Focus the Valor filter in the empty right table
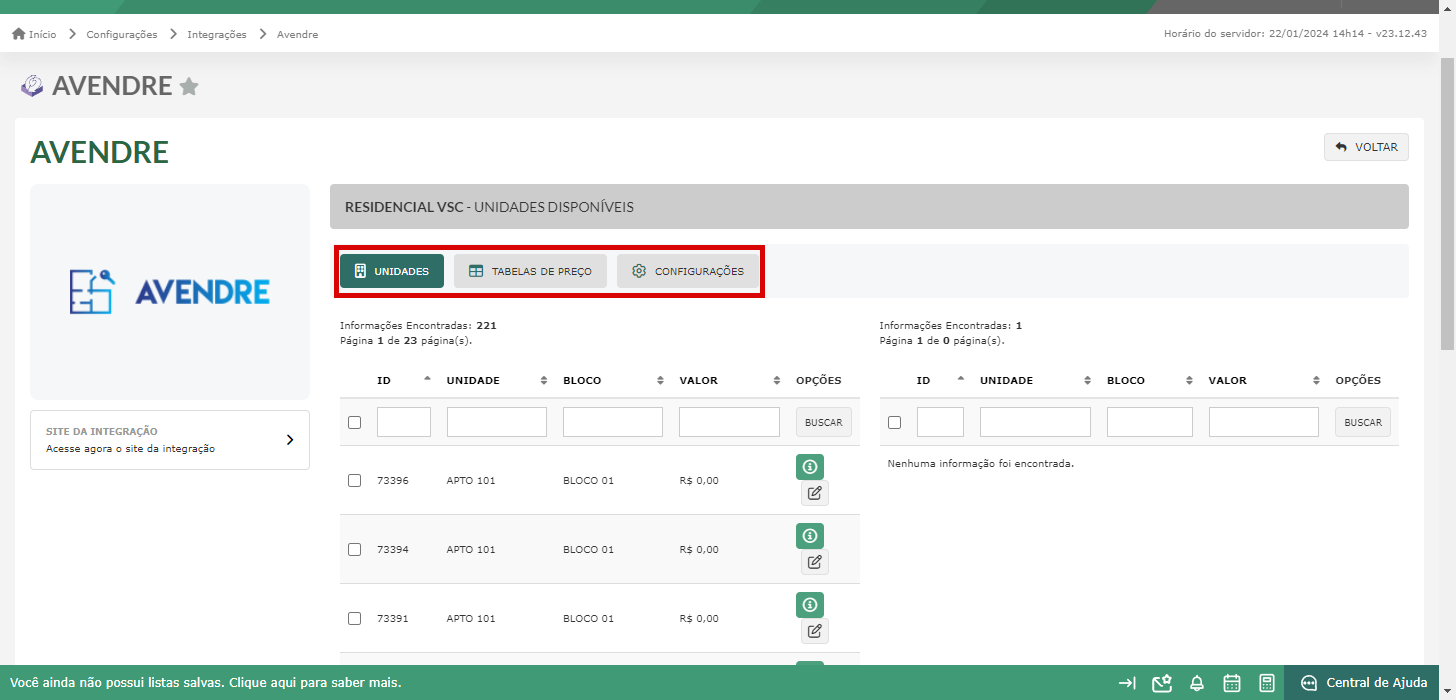The width and height of the screenshot is (1456, 700). pyautogui.click(x=1264, y=422)
